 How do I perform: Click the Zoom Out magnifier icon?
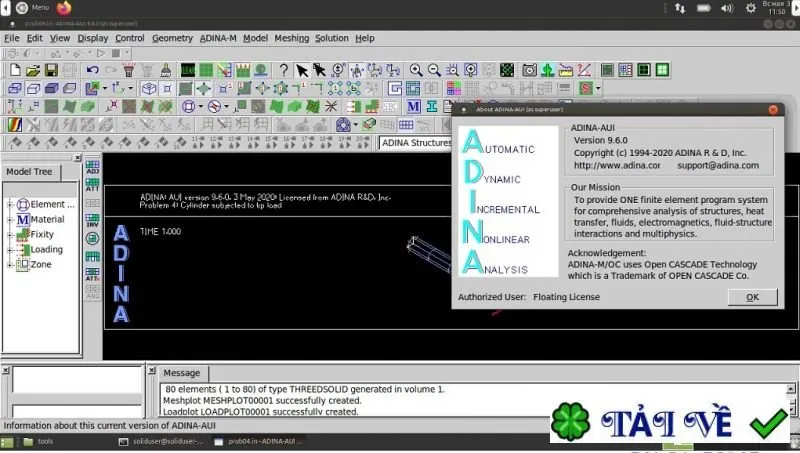click(434, 70)
